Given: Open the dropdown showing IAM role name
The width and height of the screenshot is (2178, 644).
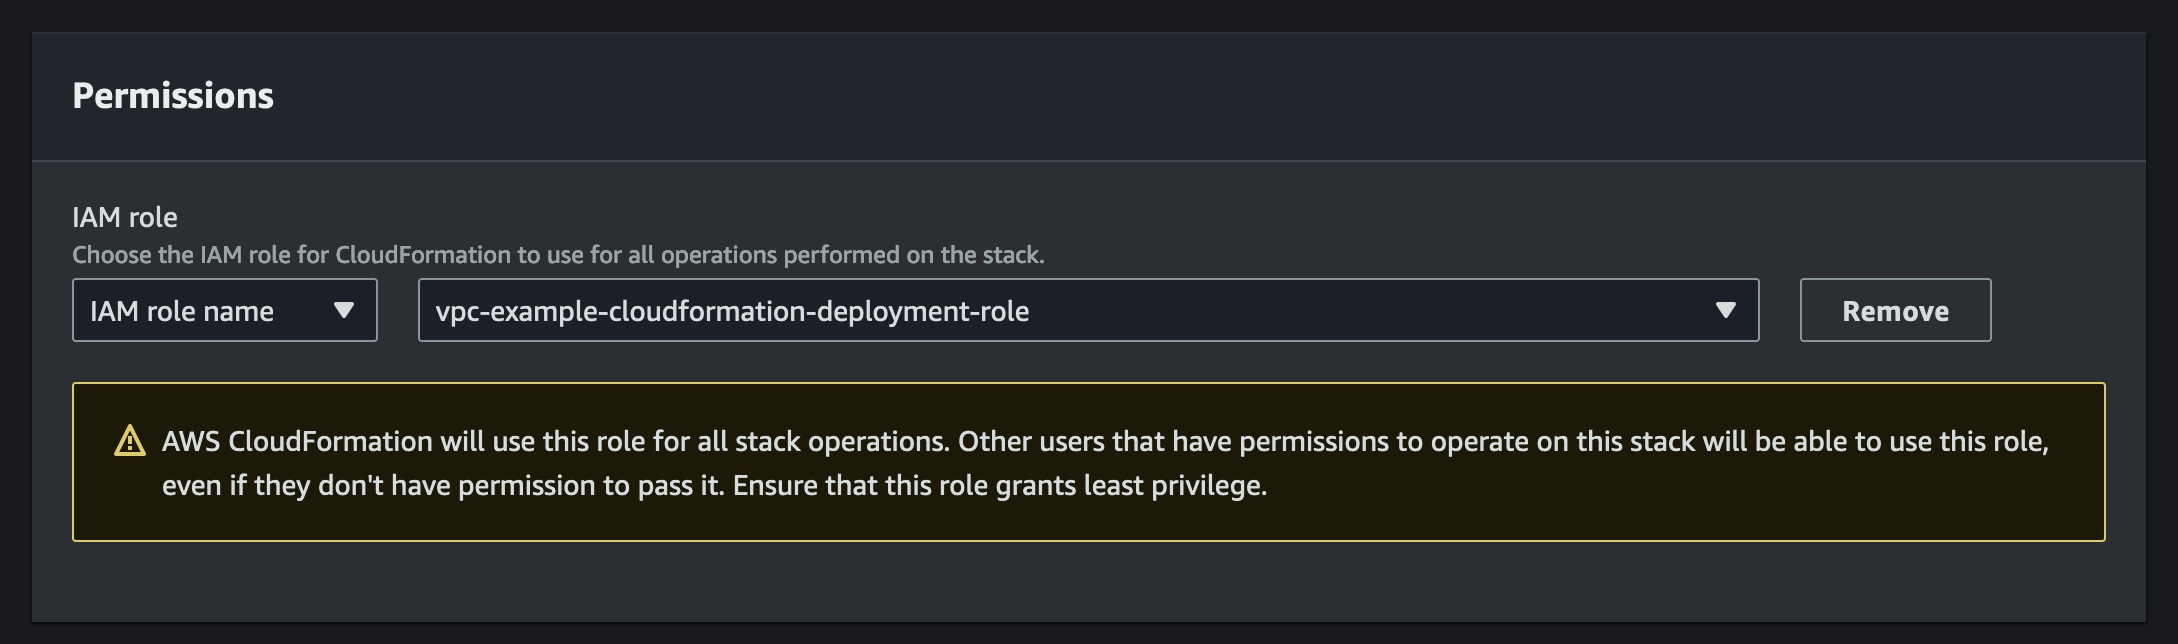Looking at the screenshot, I should pyautogui.click(x=224, y=311).
